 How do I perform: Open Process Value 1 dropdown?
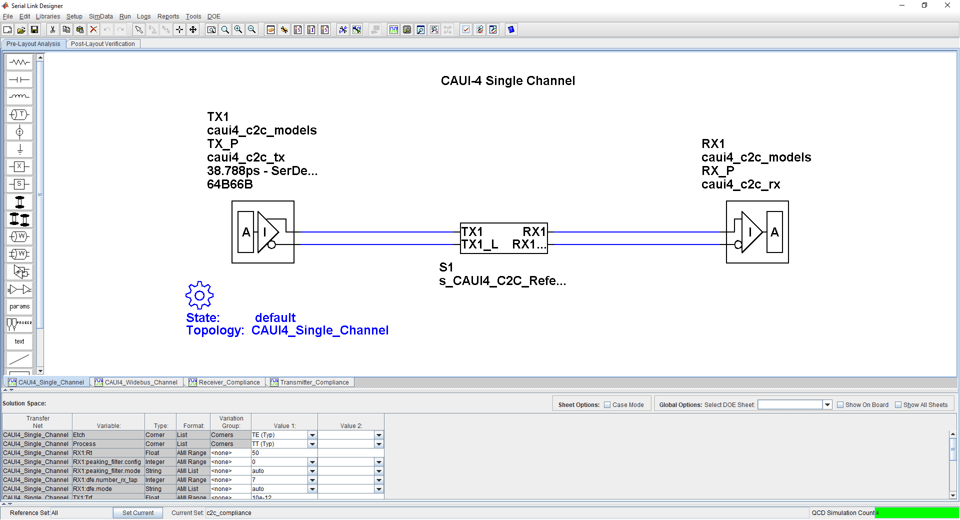(312, 444)
